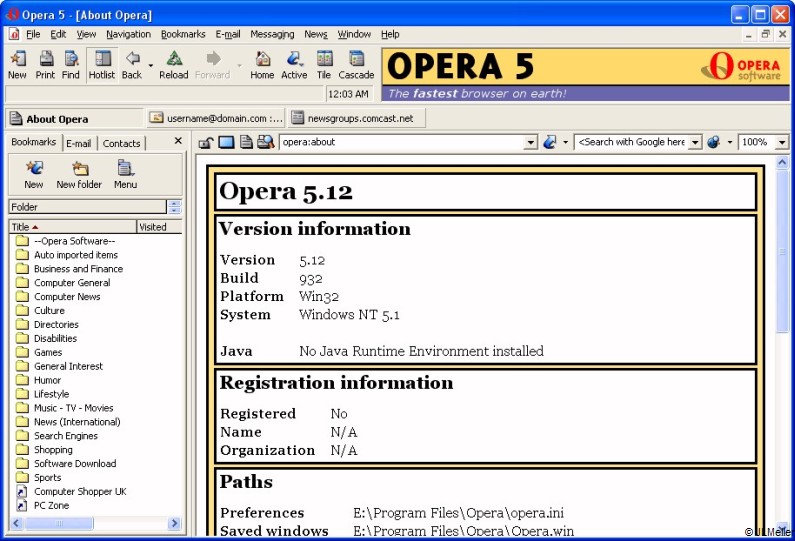This screenshot has height=541, width=795.
Task: Reload the page with the Reload icon
Action: (173, 65)
